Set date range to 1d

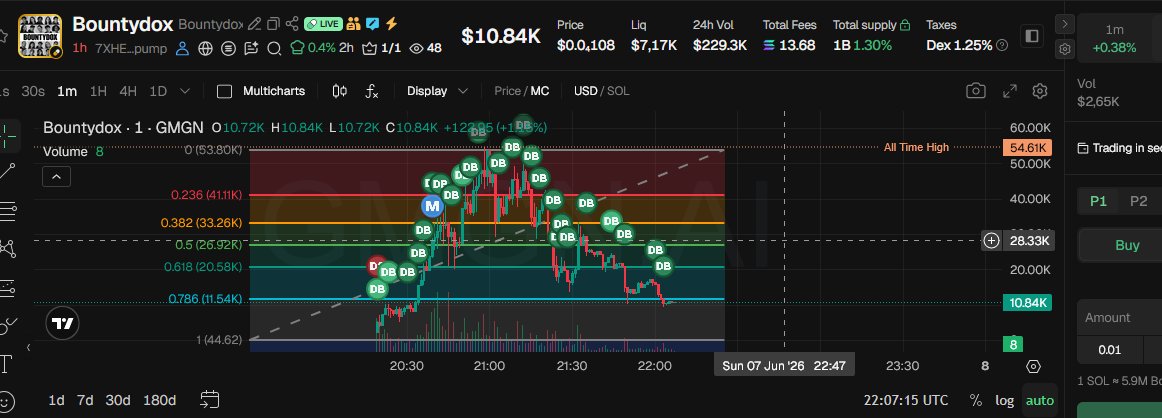(x=56, y=400)
